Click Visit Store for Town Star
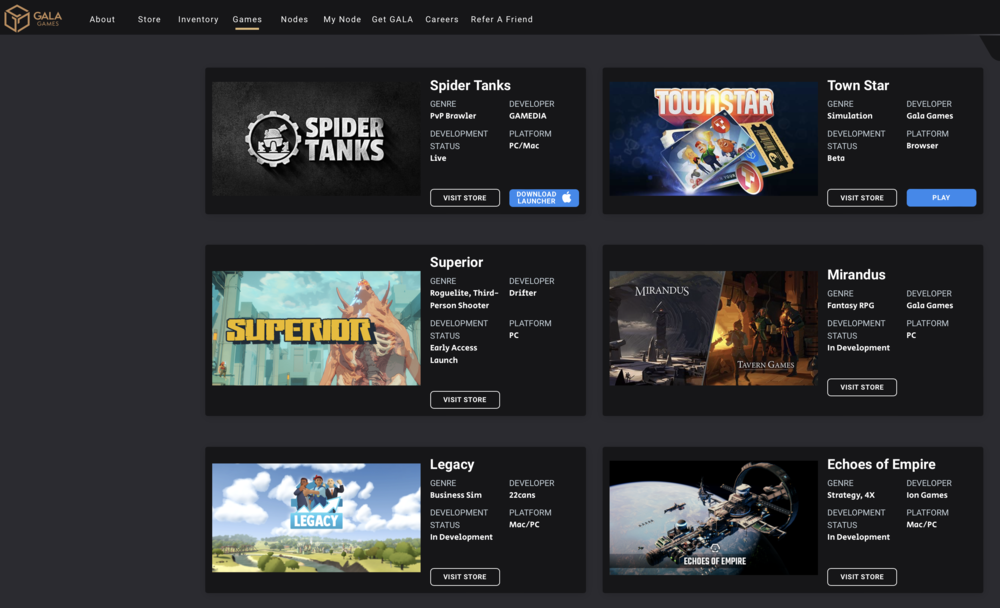This screenshot has height=608, width=1000. pyautogui.click(x=862, y=198)
